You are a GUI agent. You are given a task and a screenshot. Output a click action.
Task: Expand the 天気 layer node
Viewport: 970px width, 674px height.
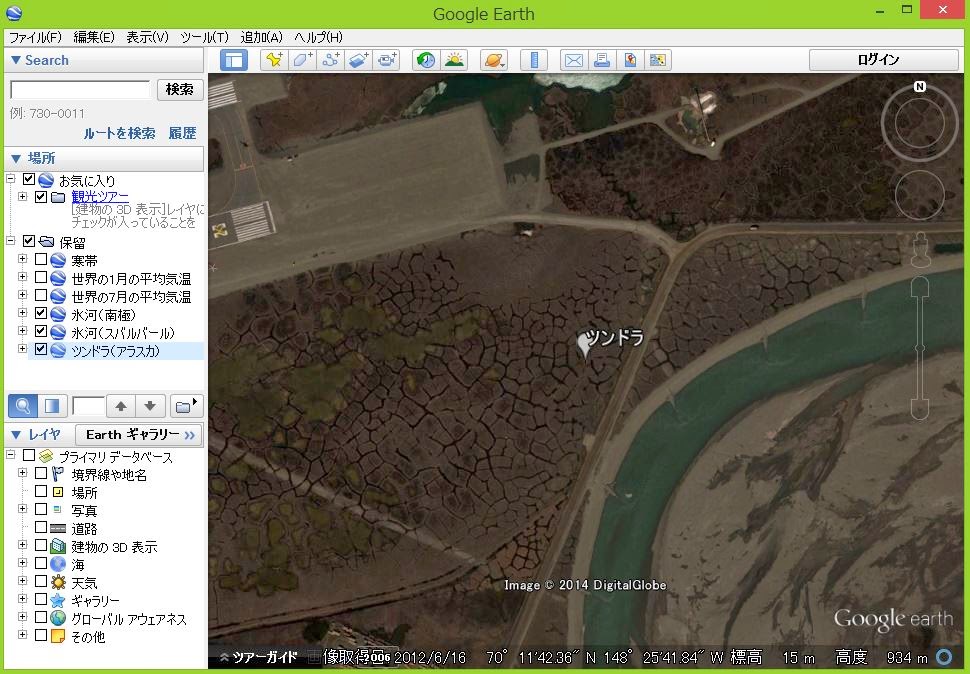pyautogui.click(x=23, y=581)
